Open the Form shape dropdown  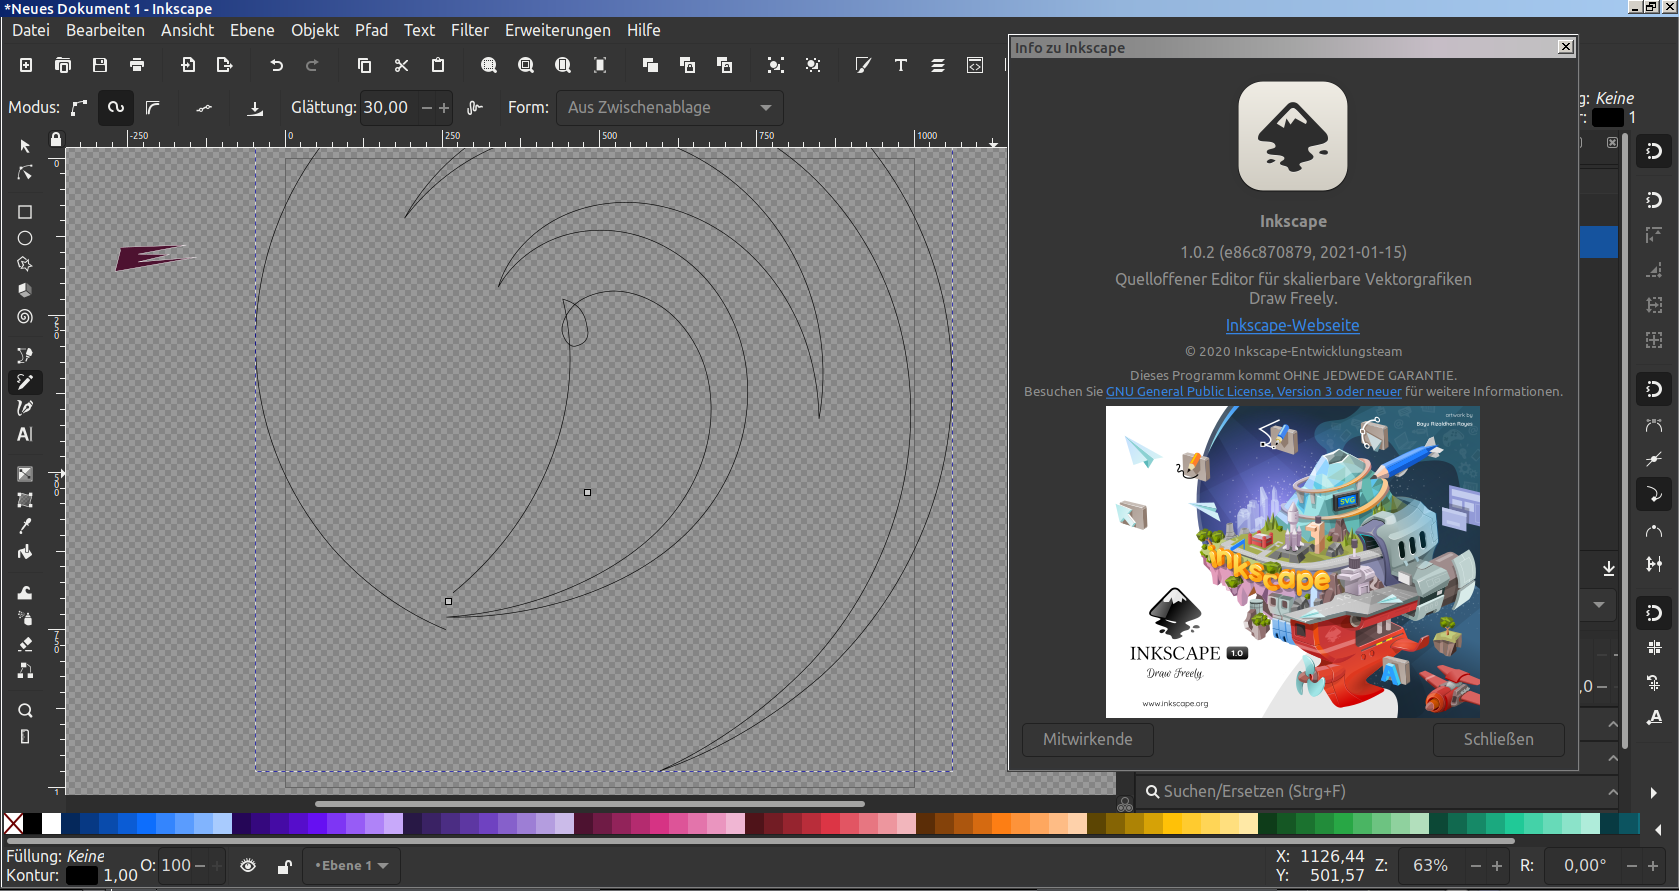670,107
